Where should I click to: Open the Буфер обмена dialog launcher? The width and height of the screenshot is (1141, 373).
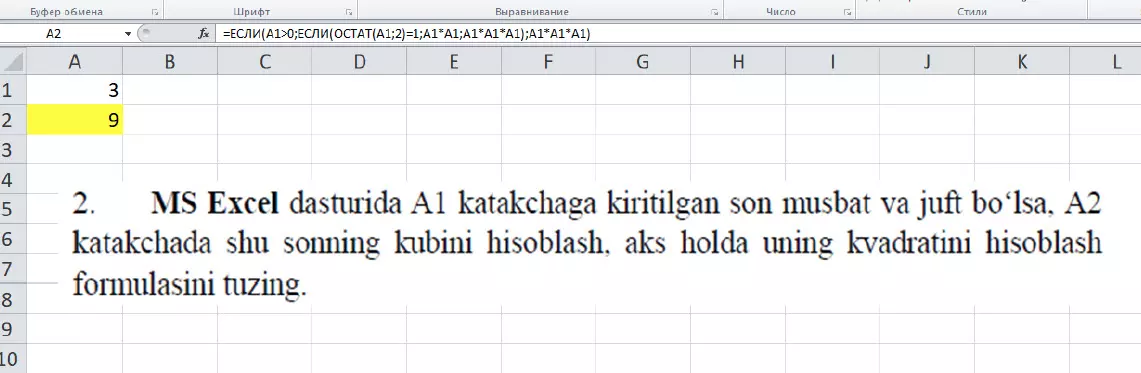pyautogui.click(x=154, y=12)
